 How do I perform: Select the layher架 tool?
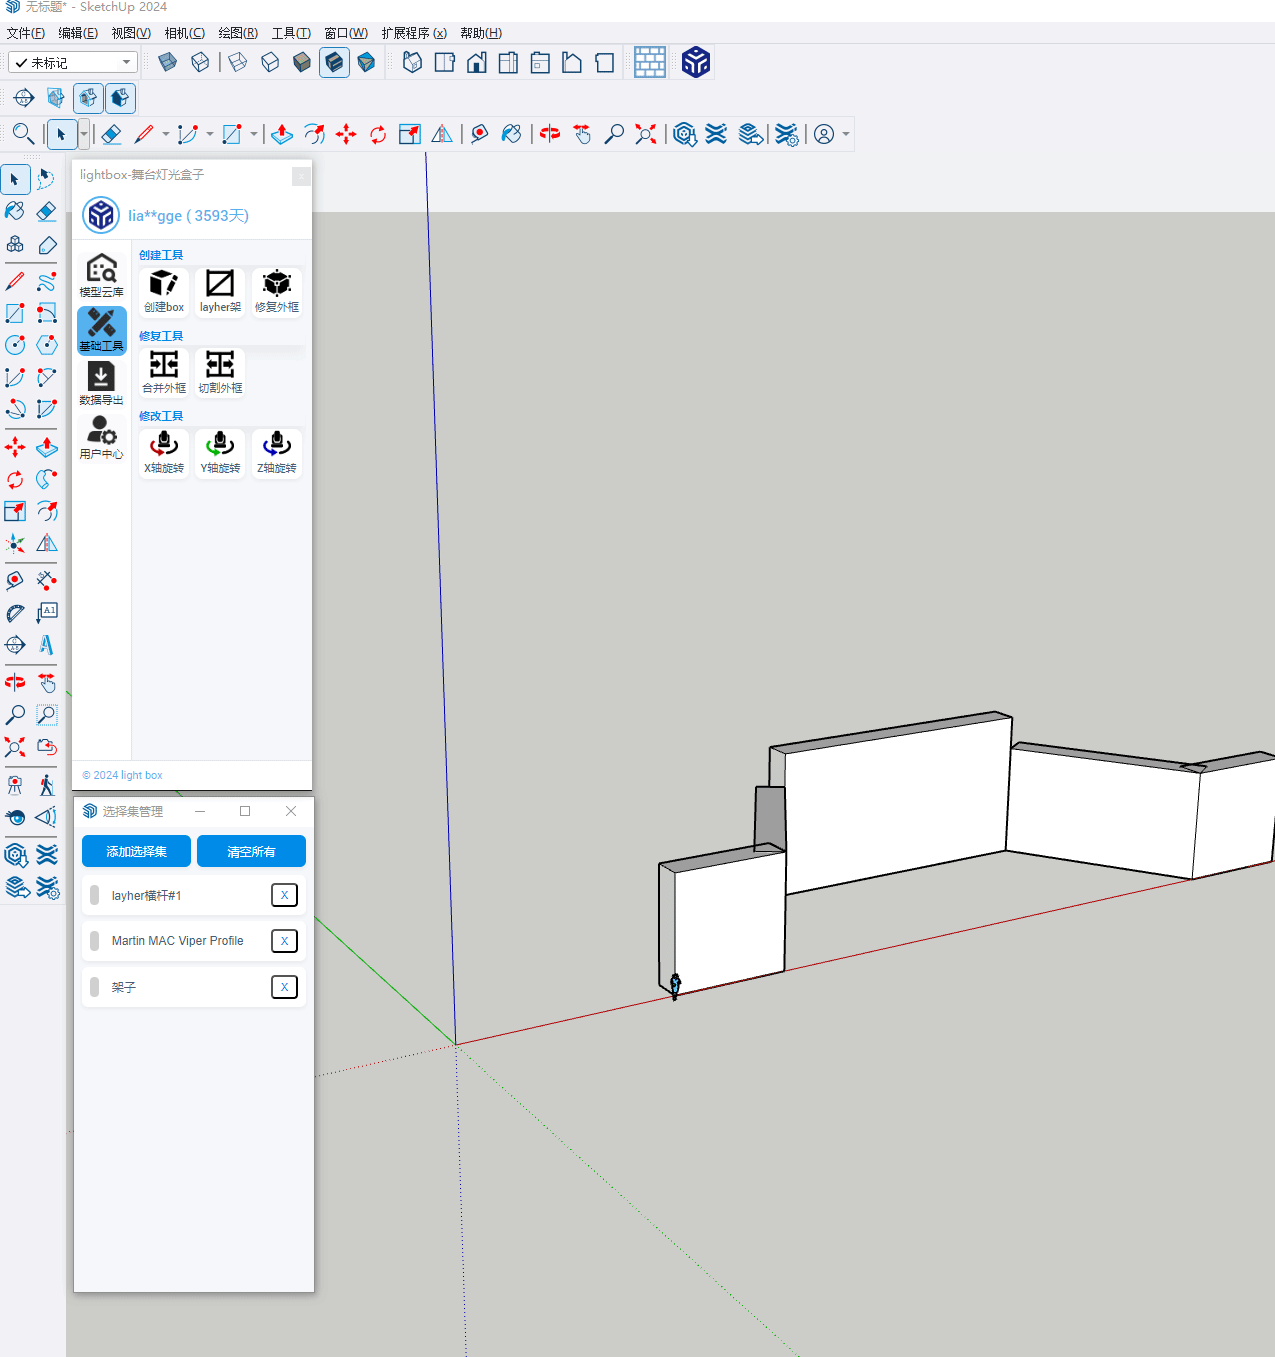[220, 284]
